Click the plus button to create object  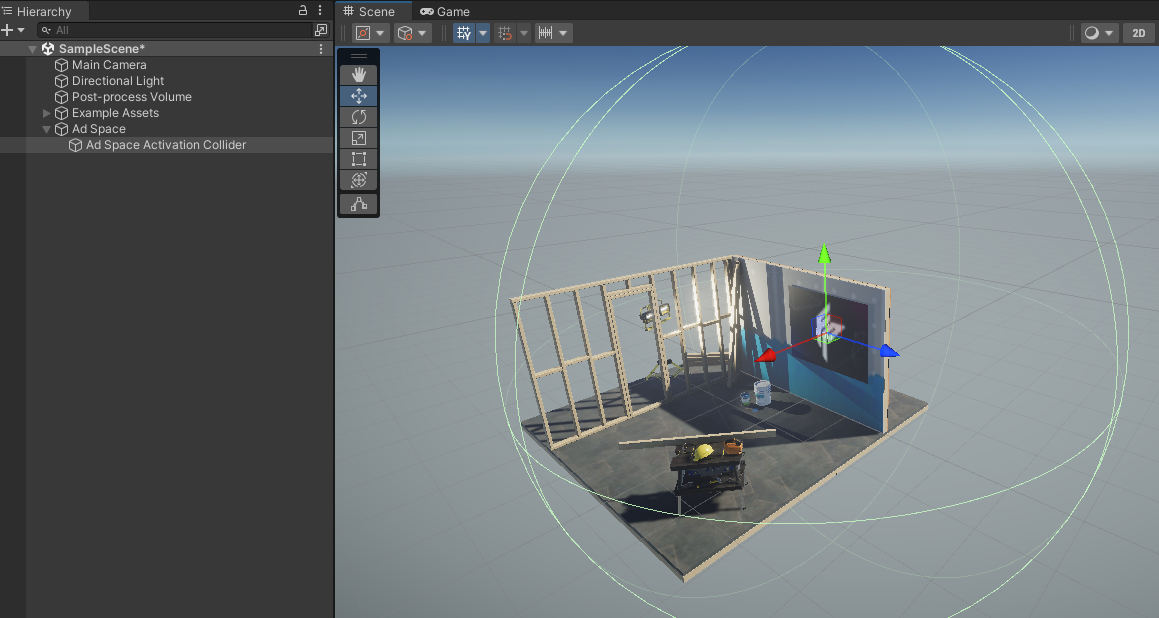[7, 30]
